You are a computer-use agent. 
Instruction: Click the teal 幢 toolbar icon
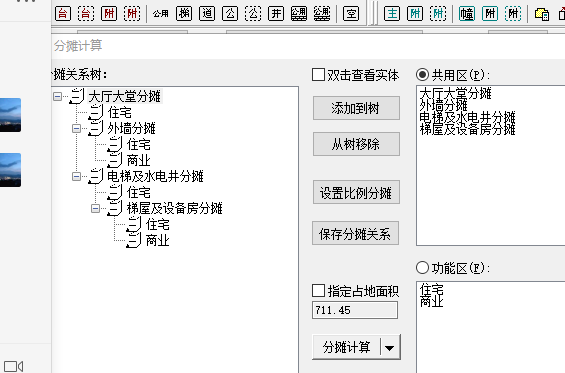coord(467,14)
